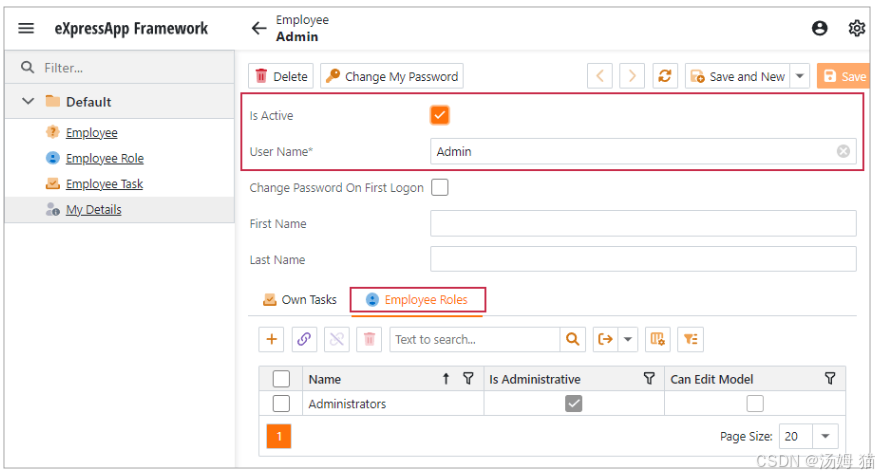Run search with magnifier icon
Viewport: 879px width, 476px height.
point(572,339)
